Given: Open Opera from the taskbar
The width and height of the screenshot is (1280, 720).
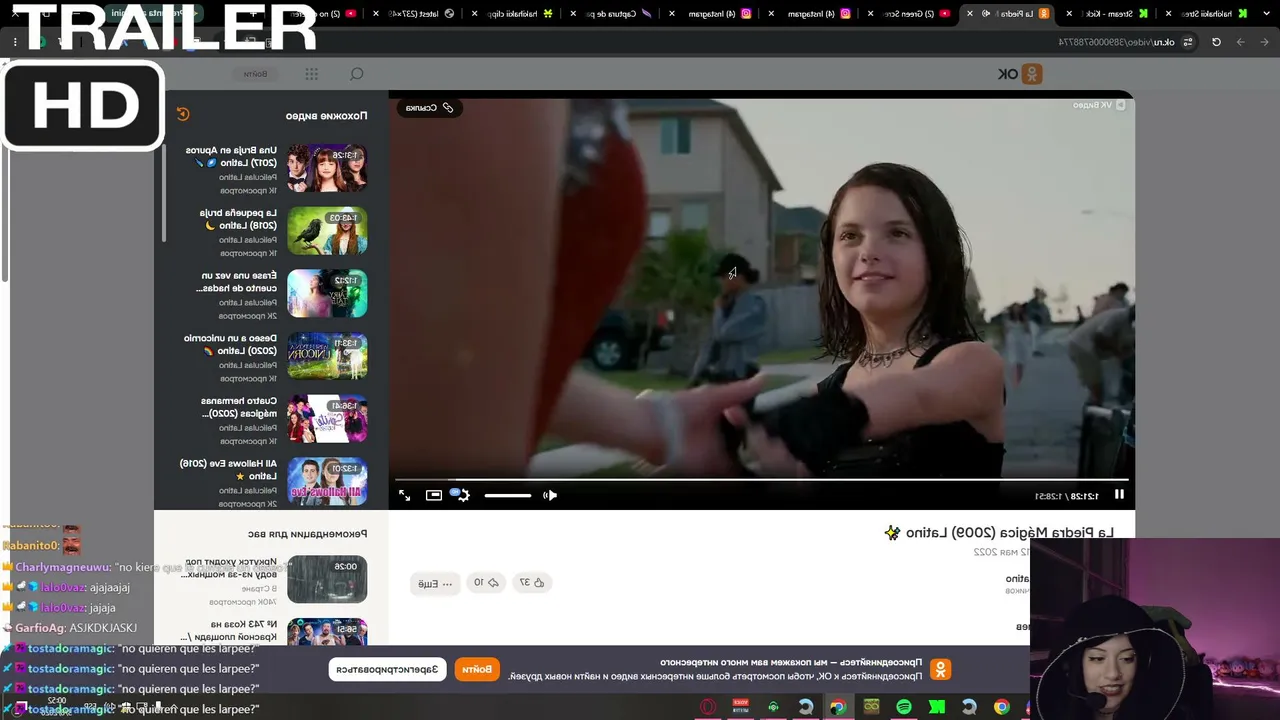Looking at the screenshot, I should point(708,707).
